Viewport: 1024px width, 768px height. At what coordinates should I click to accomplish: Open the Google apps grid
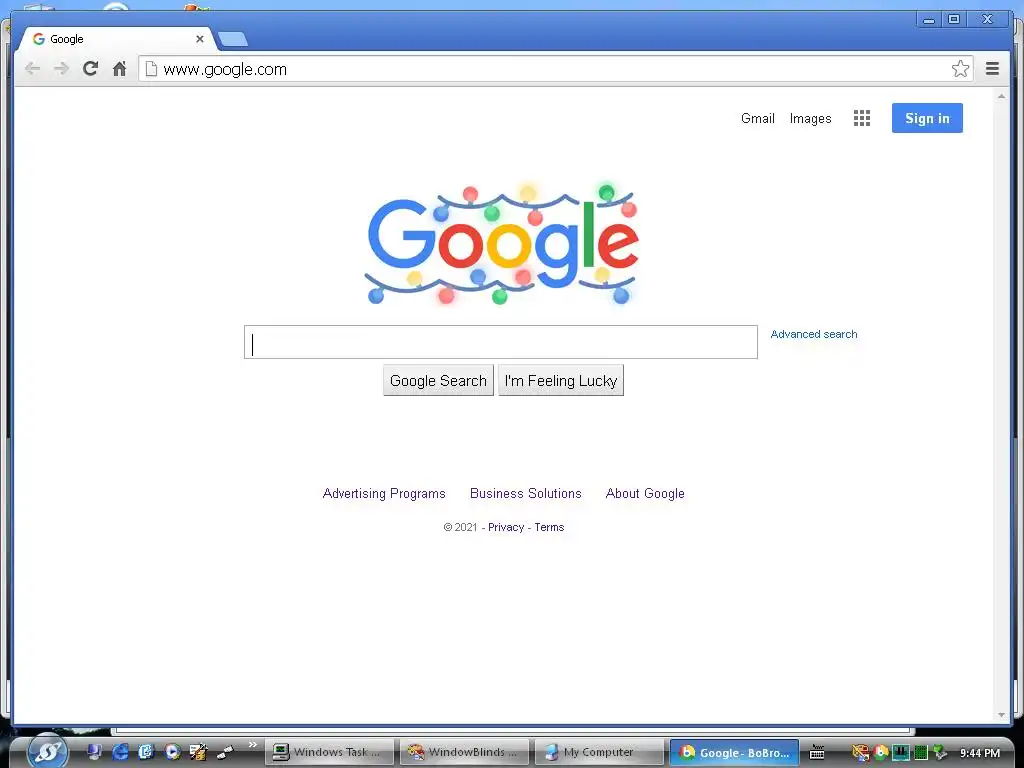point(861,118)
